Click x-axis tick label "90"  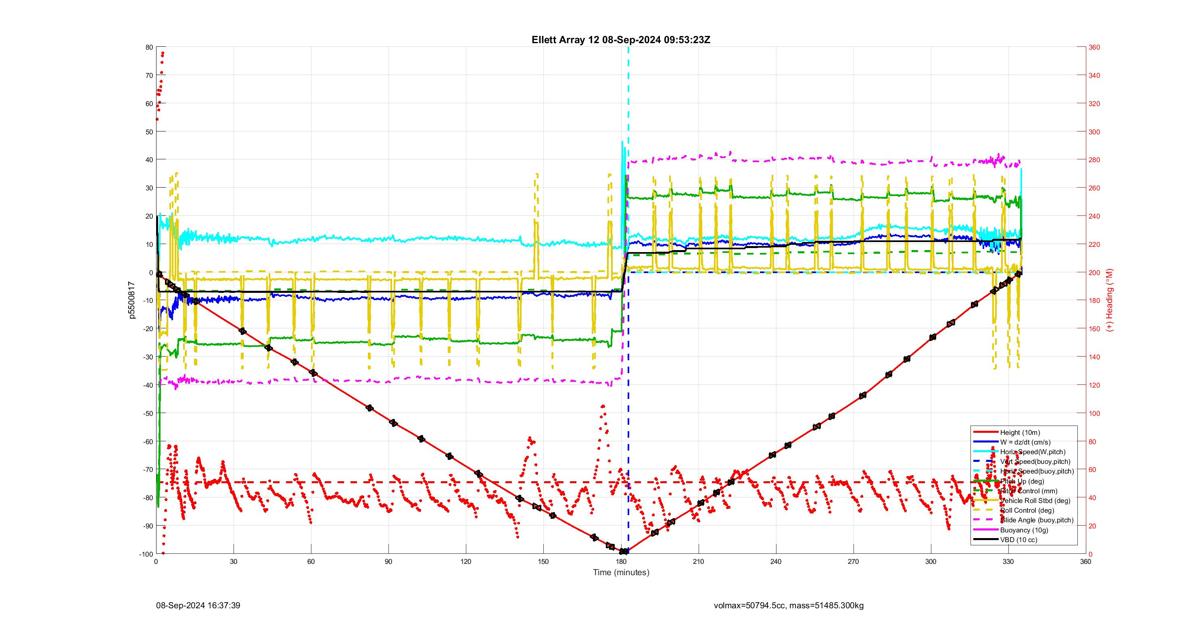[x=388, y=562]
